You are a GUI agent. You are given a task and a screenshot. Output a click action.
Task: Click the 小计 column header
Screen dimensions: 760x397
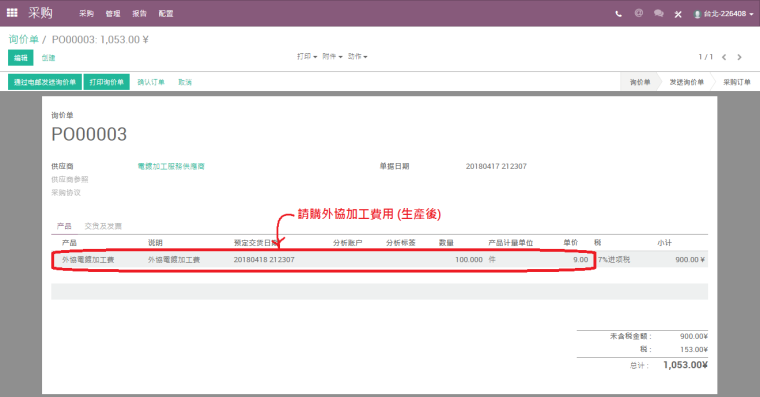click(665, 243)
